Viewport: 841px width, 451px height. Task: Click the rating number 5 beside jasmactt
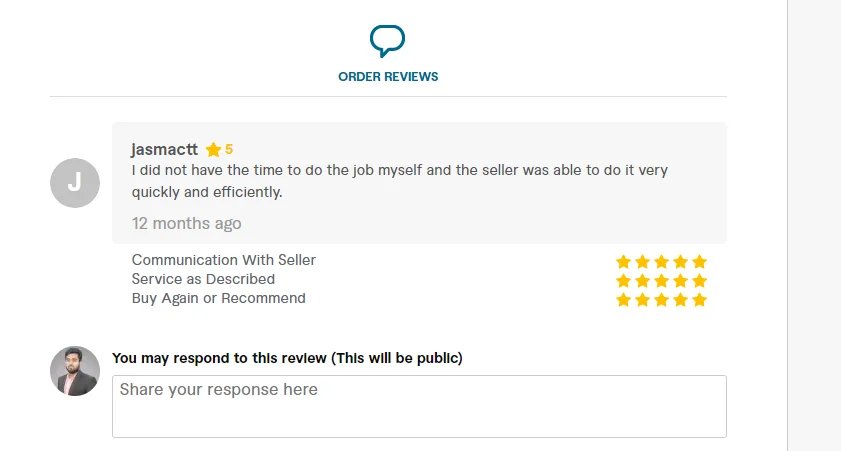[229, 150]
